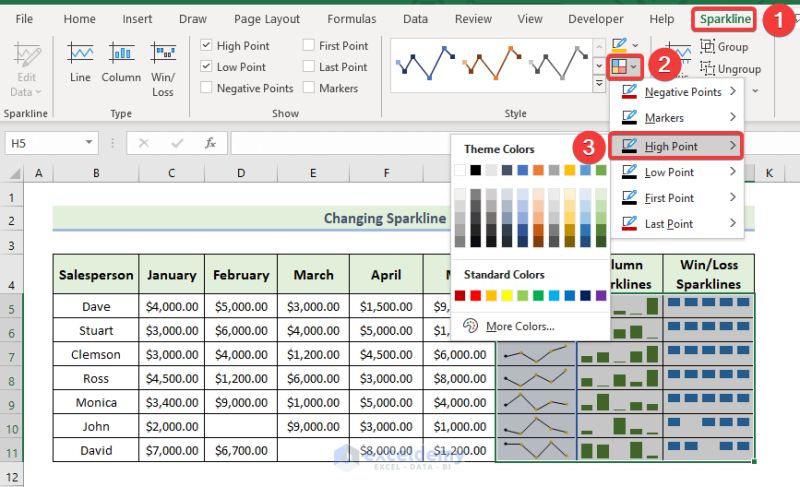Select column C header

coord(171,173)
